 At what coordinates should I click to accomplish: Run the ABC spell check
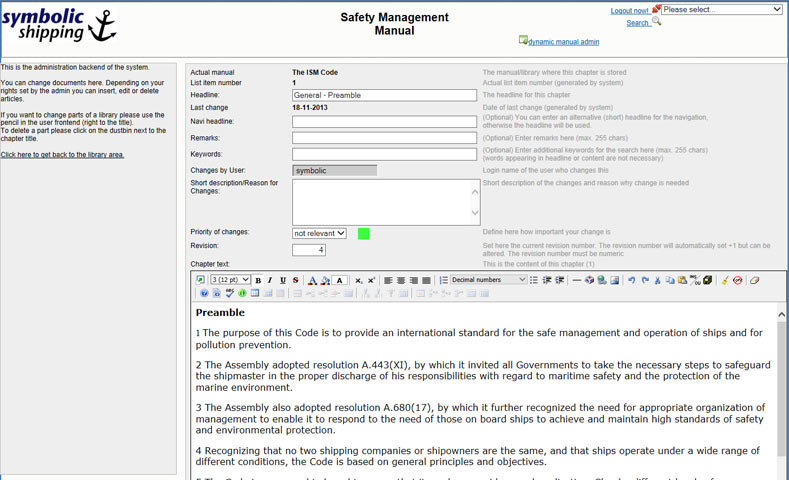[x=230, y=293]
